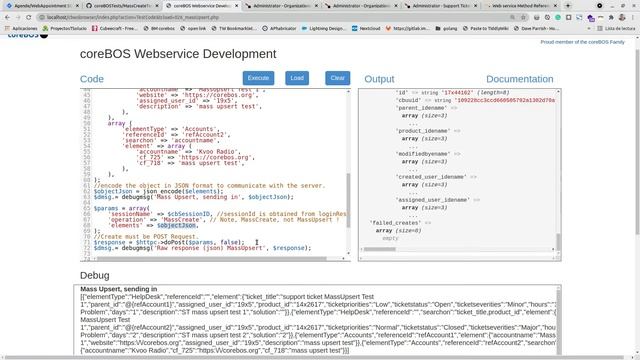The height and width of the screenshot is (360, 640).
Task: Click 'assigned_user_idename' key in Output
Action: (433, 200)
